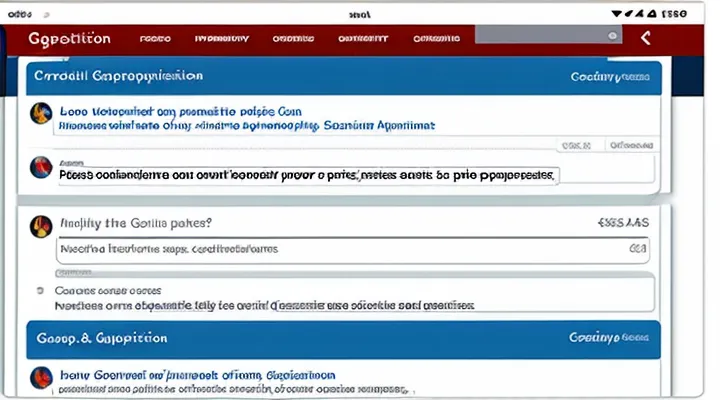Click the gray search field in the header

click(540, 35)
